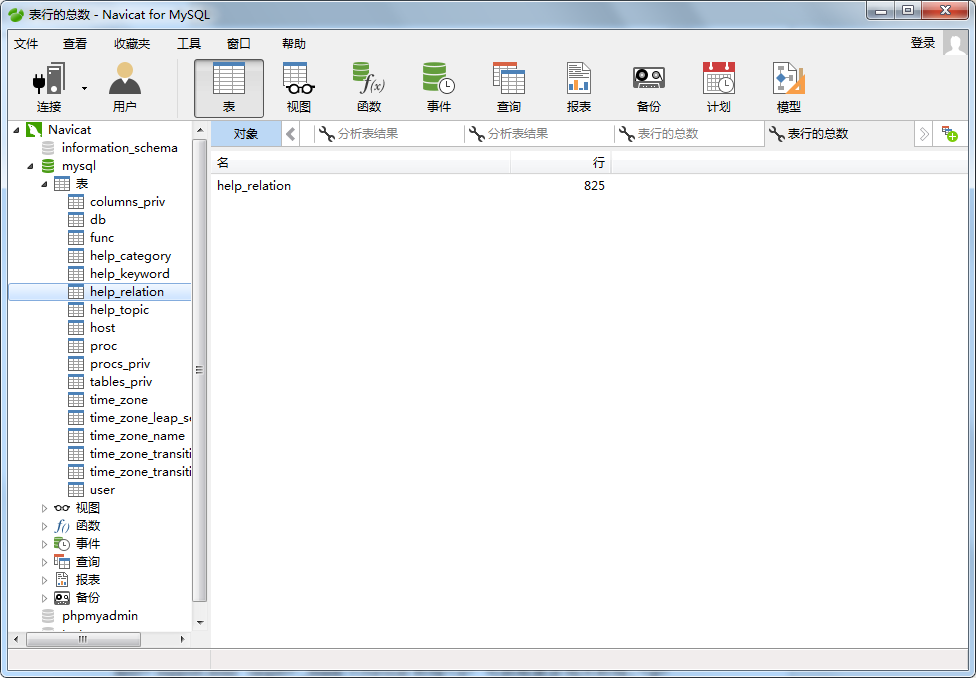Screen dimensions: 976x678
Task: Click the 登录 (Login) link
Action: (x=922, y=43)
